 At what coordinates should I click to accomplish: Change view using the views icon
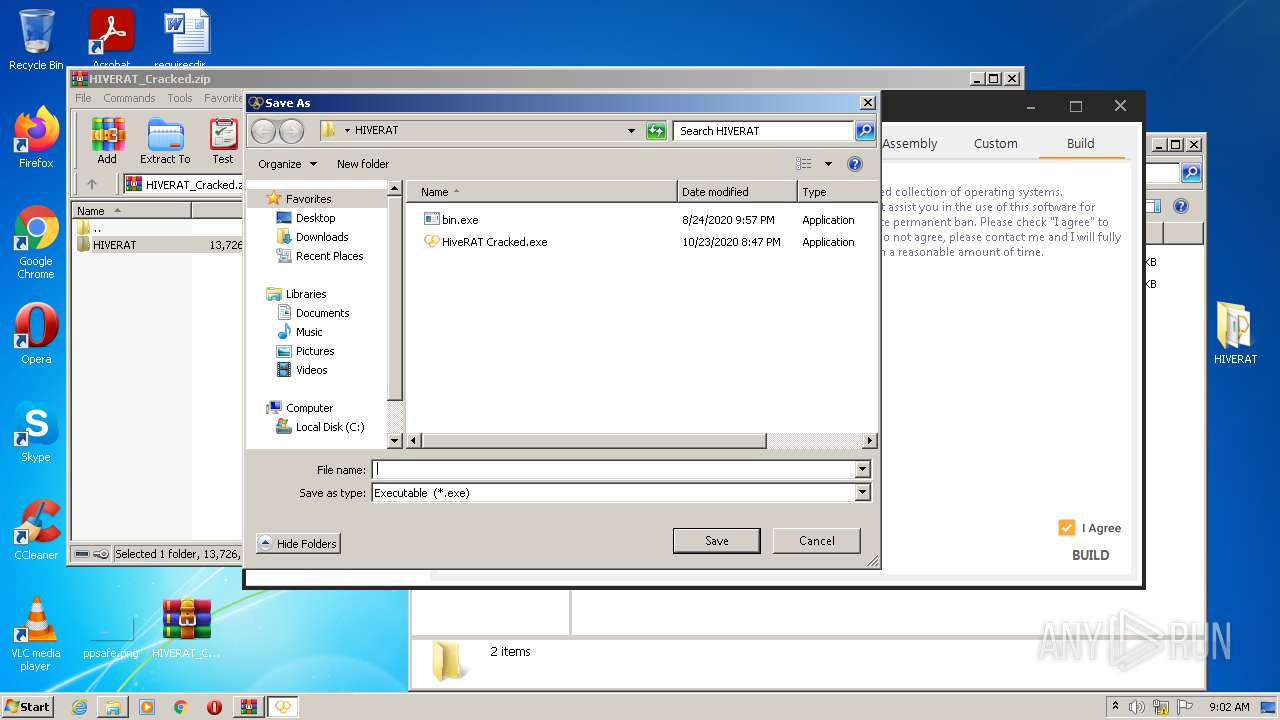click(804, 164)
